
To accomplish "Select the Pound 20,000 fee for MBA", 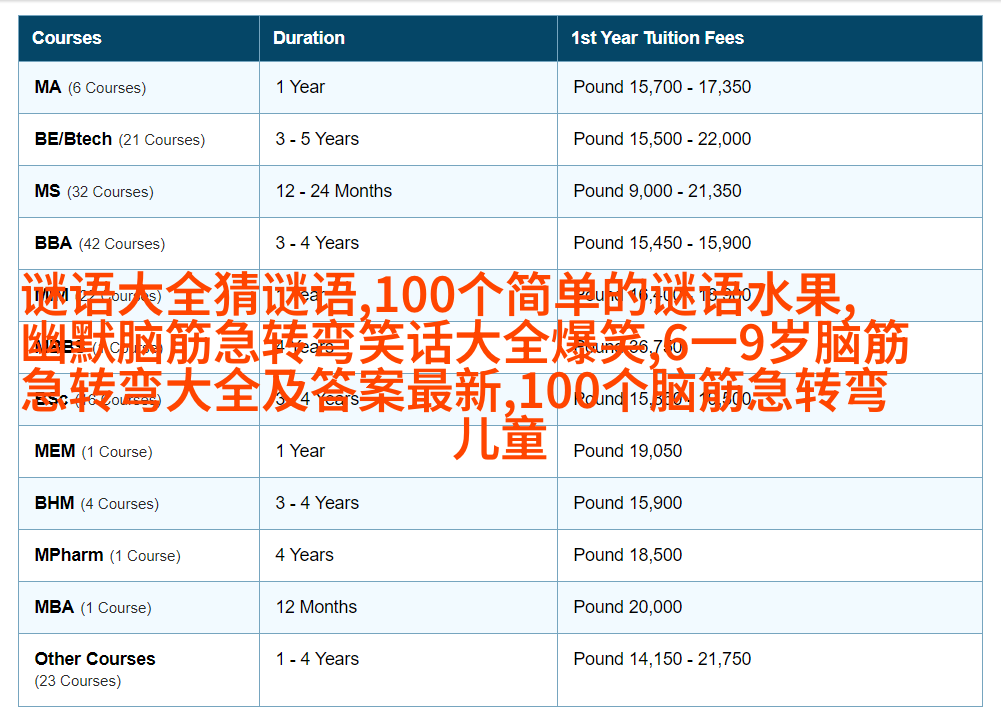I will coord(628,607).
